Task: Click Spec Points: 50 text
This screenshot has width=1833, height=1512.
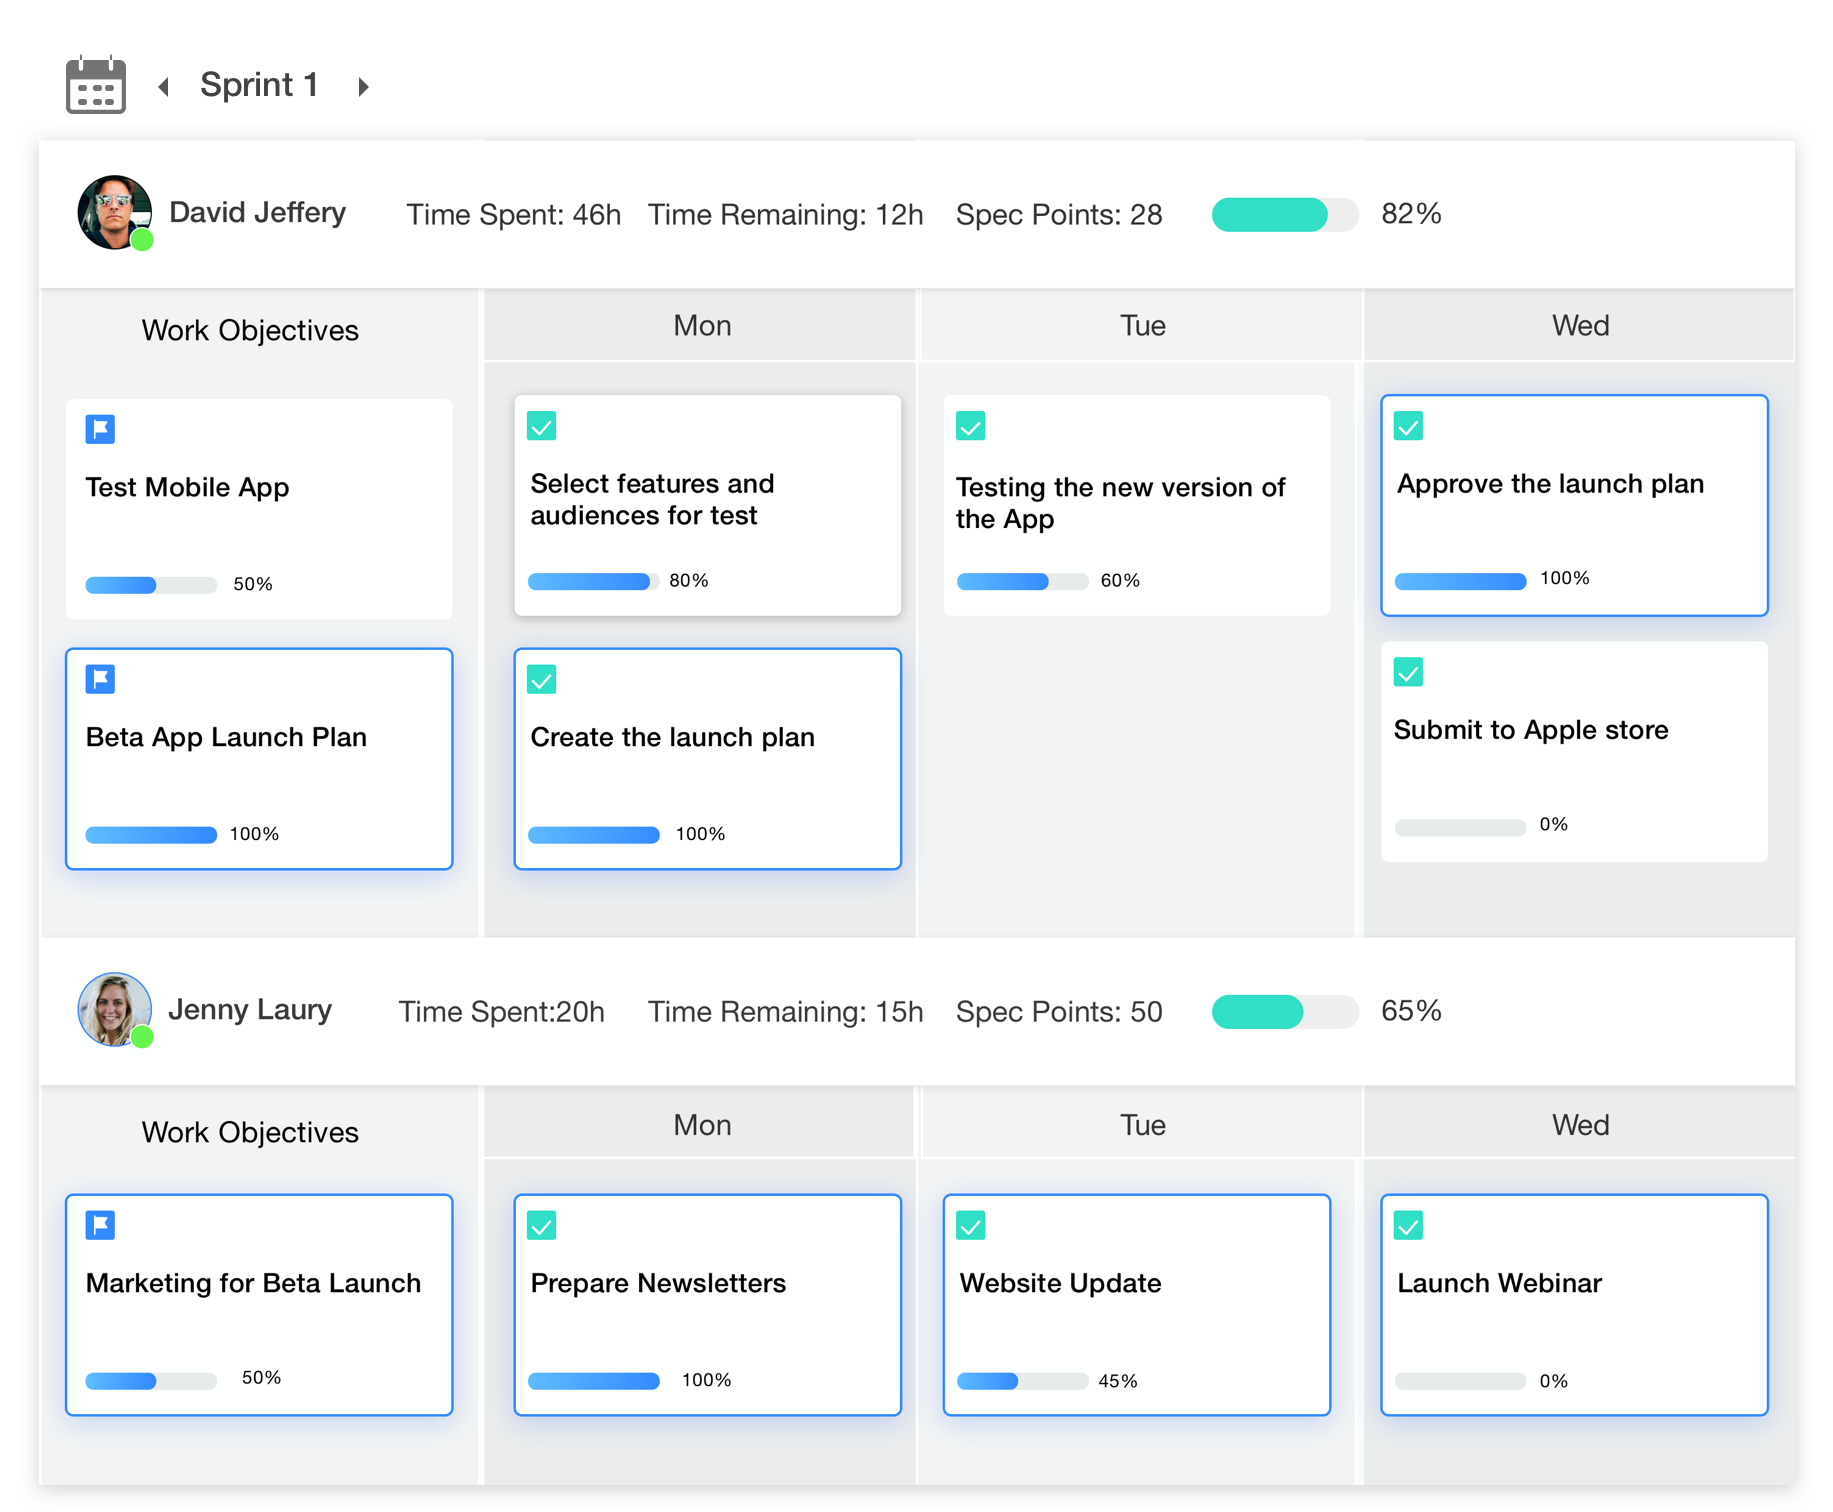Action: [x=1059, y=1012]
